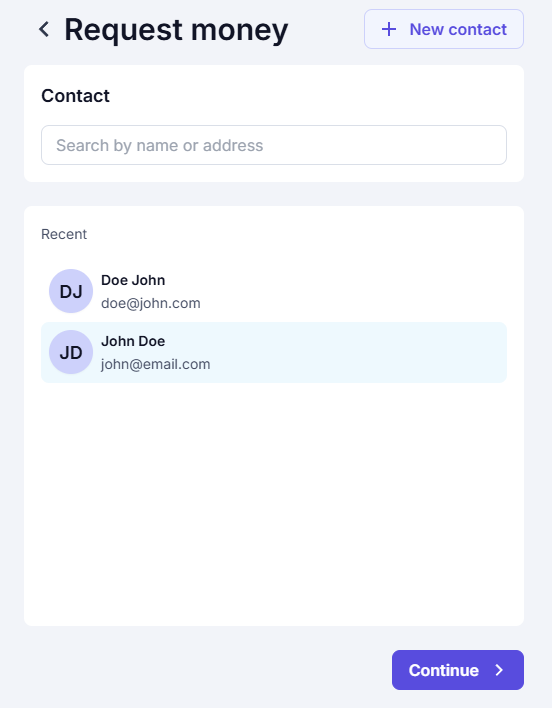Choose the John Doe contact name
Viewport: 552px width, 708px height.
click(x=133, y=341)
